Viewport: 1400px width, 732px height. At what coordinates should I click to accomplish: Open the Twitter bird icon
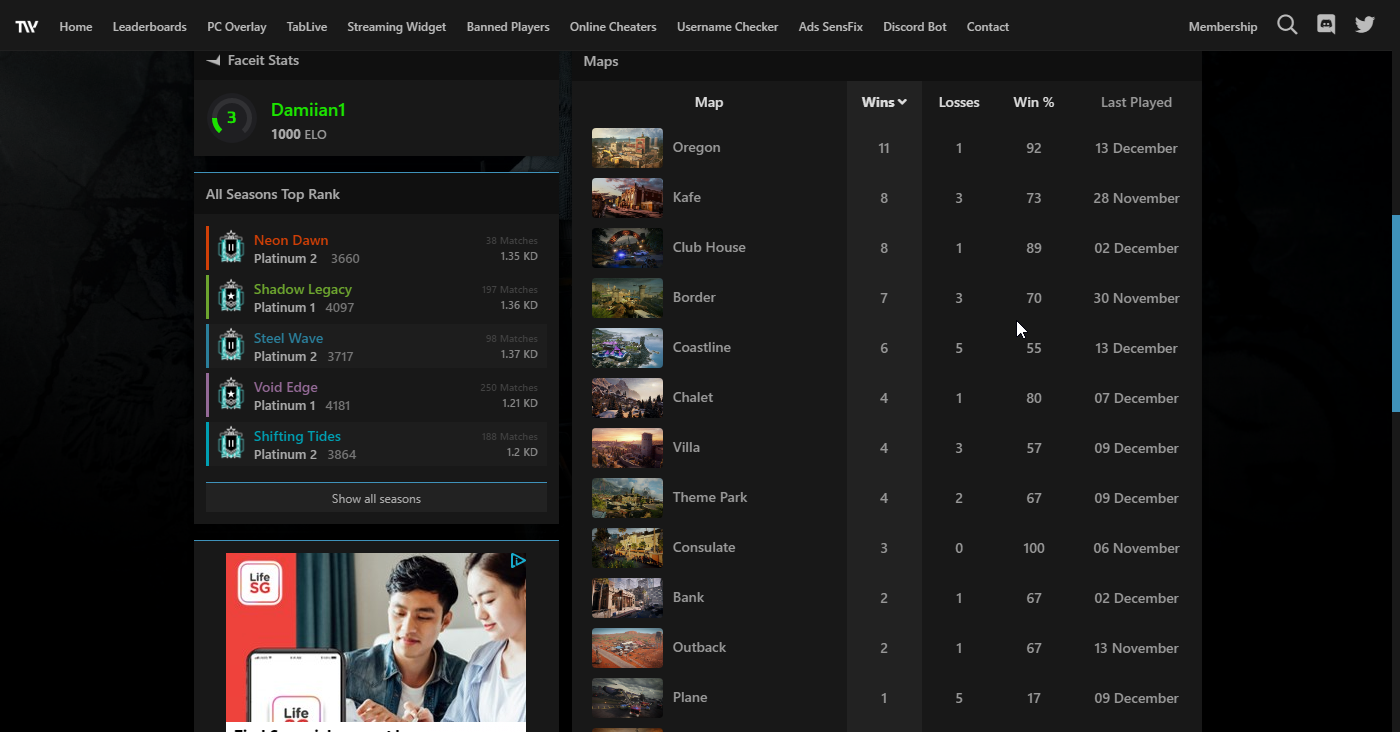tap(1365, 26)
